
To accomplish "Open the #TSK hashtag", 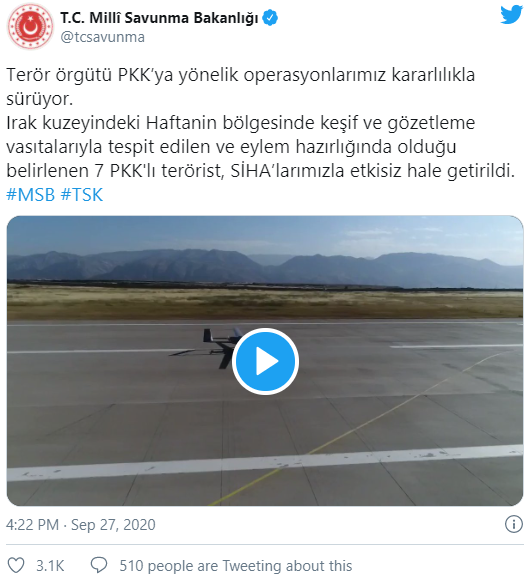I will click(x=81, y=195).
